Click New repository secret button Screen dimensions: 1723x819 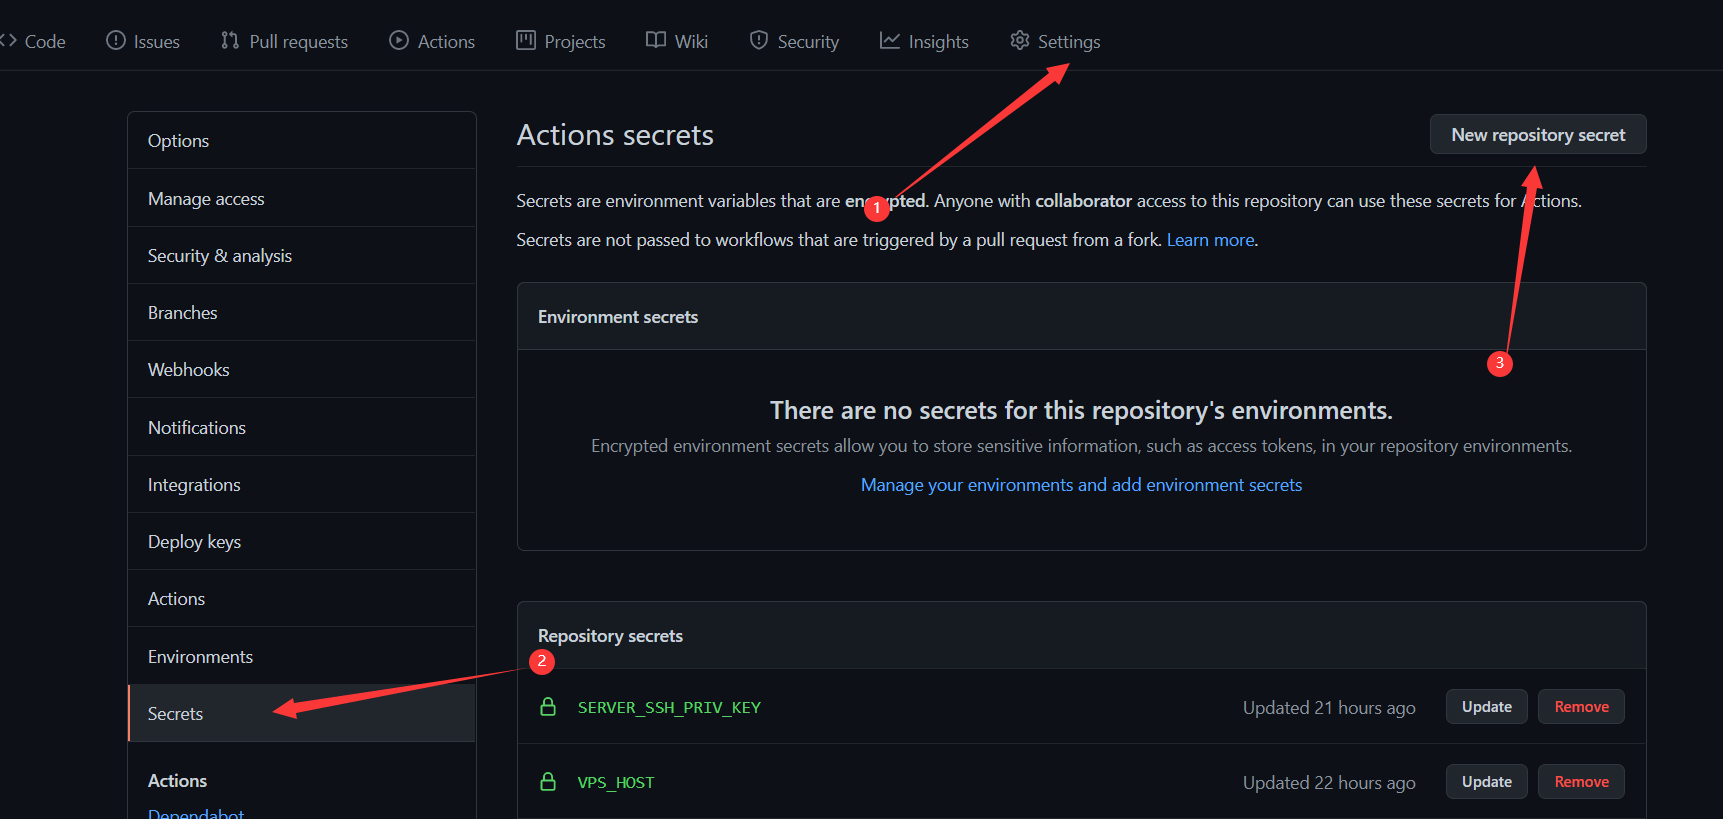(1538, 135)
